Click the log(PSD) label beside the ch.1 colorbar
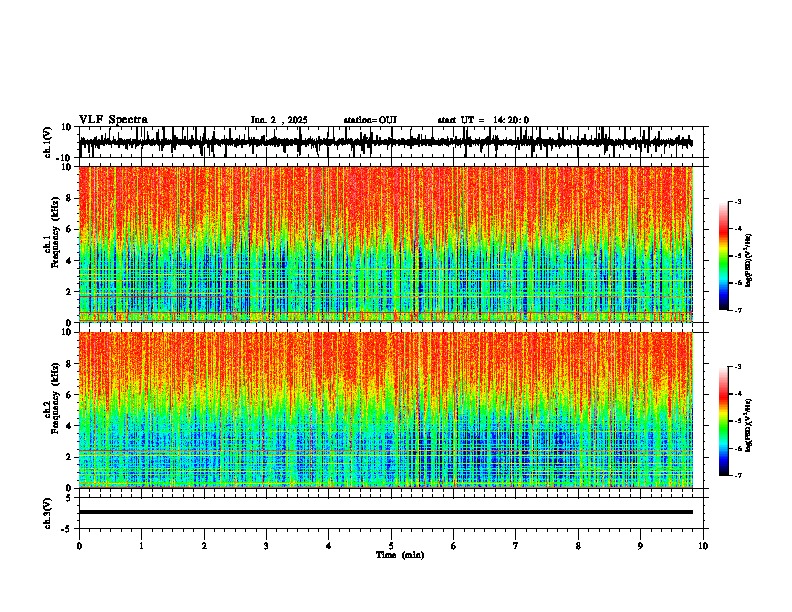Image resolution: width=792 pixels, height=612 pixels. (748, 261)
